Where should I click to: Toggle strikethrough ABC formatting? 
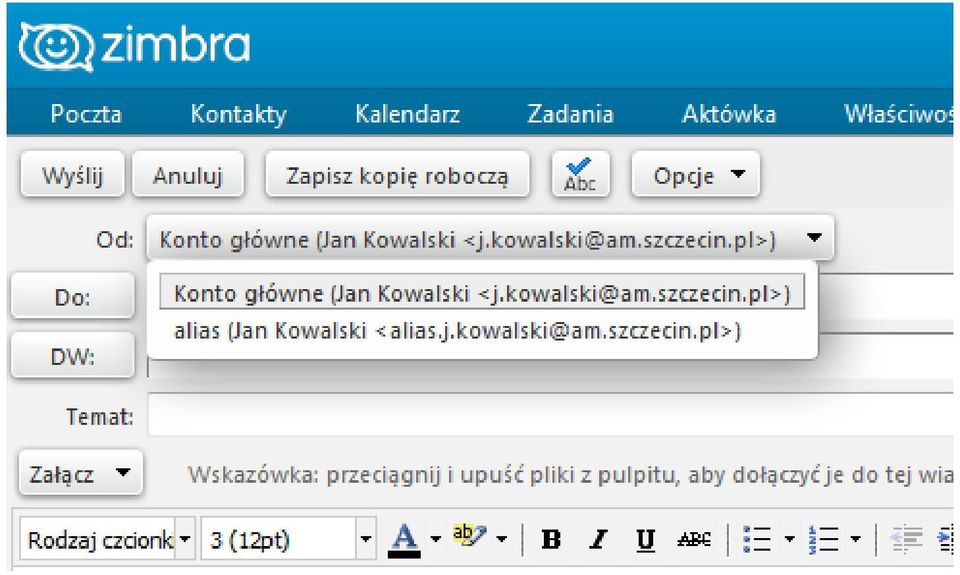(694, 539)
